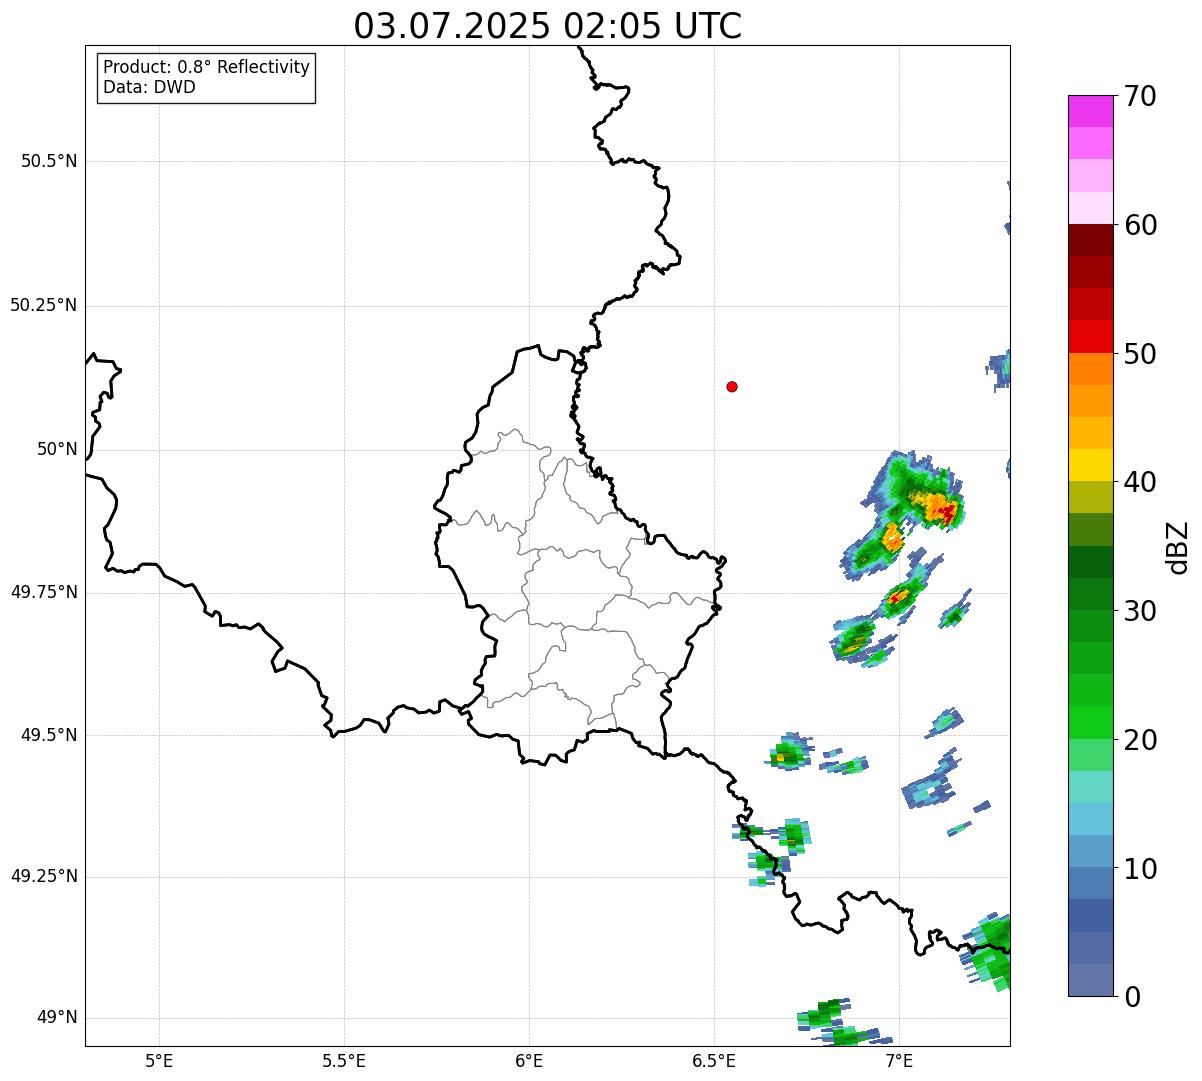Viewport: 1202px width, 1081px height.
Task: Click the colorbar 50 tick label
Action: 1141,354
